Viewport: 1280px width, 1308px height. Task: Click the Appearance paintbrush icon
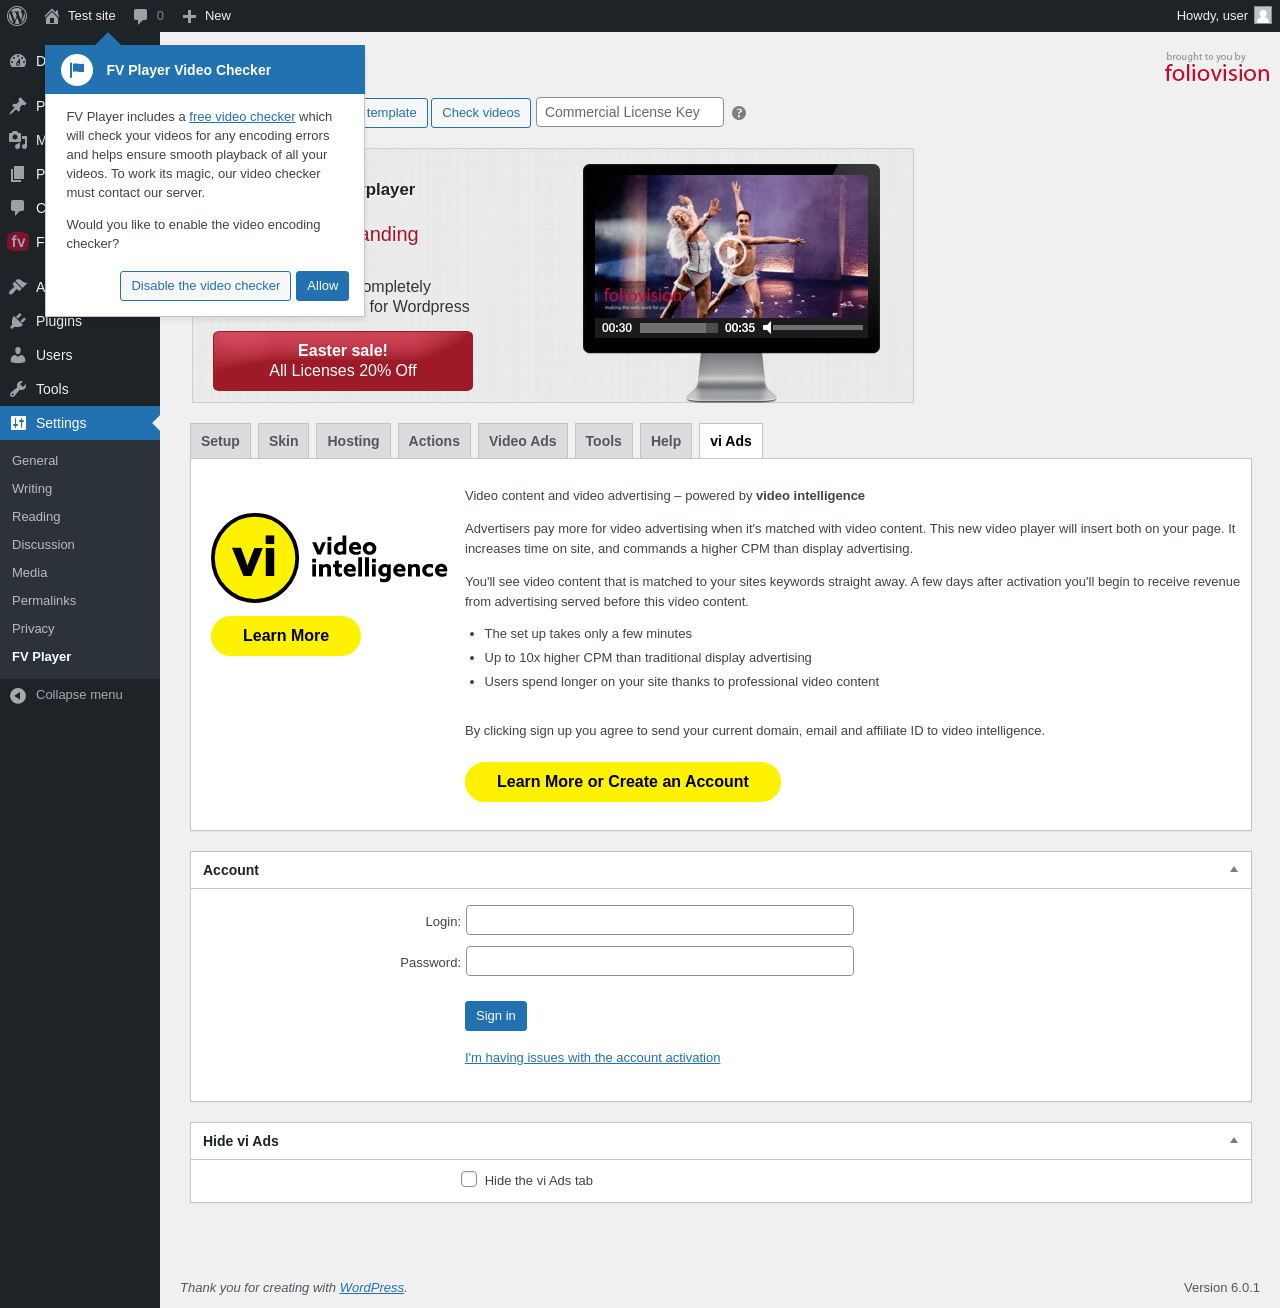pyautogui.click(x=18, y=287)
